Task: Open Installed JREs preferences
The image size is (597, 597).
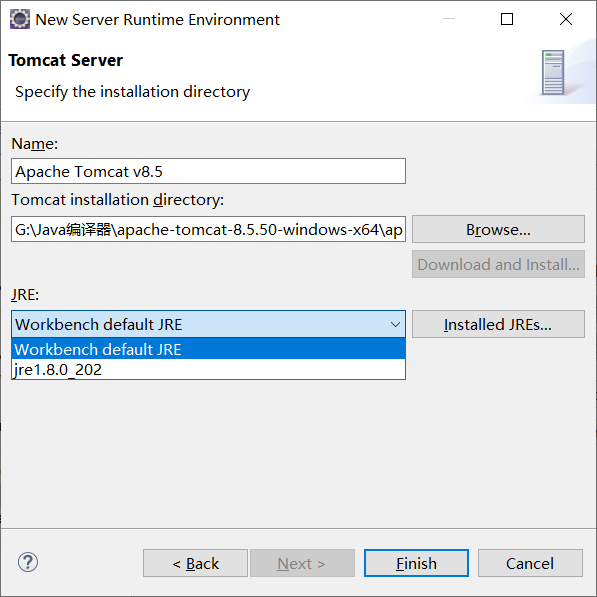Action: pyautogui.click(x=498, y=324)
